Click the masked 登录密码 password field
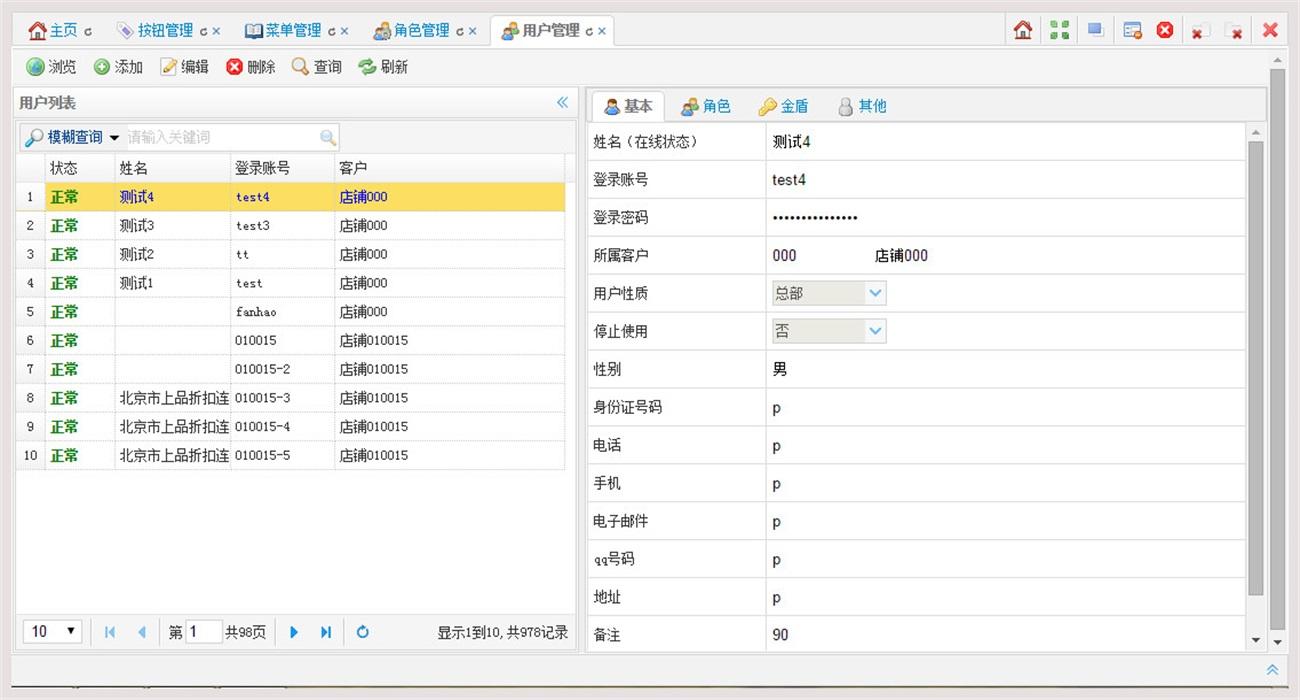The width and height of the screenshot is (1300, 700). (x=815, y=218)
